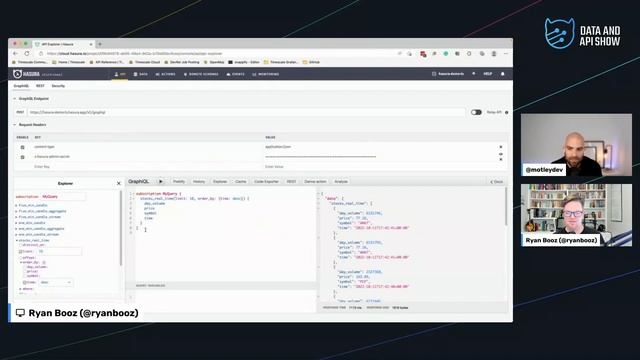Check price under order_by

(25, 271)
